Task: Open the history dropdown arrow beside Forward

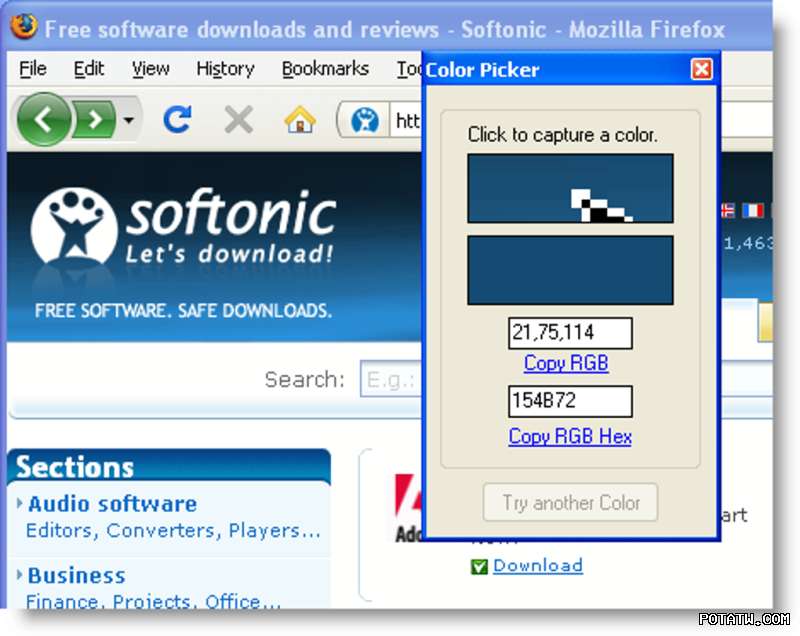Action: 128,122
